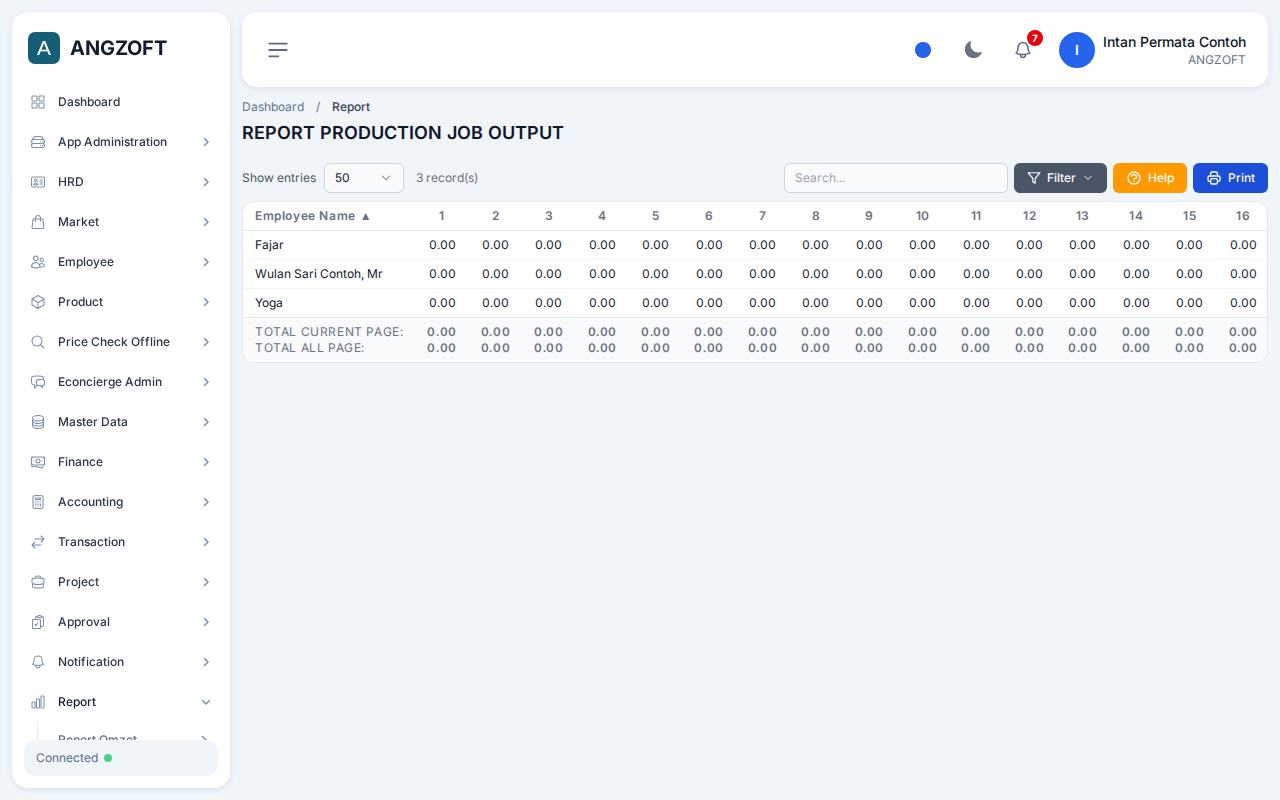
Task: Click the user avatar circle labeled I
Action: click(x=1077, y=50)
